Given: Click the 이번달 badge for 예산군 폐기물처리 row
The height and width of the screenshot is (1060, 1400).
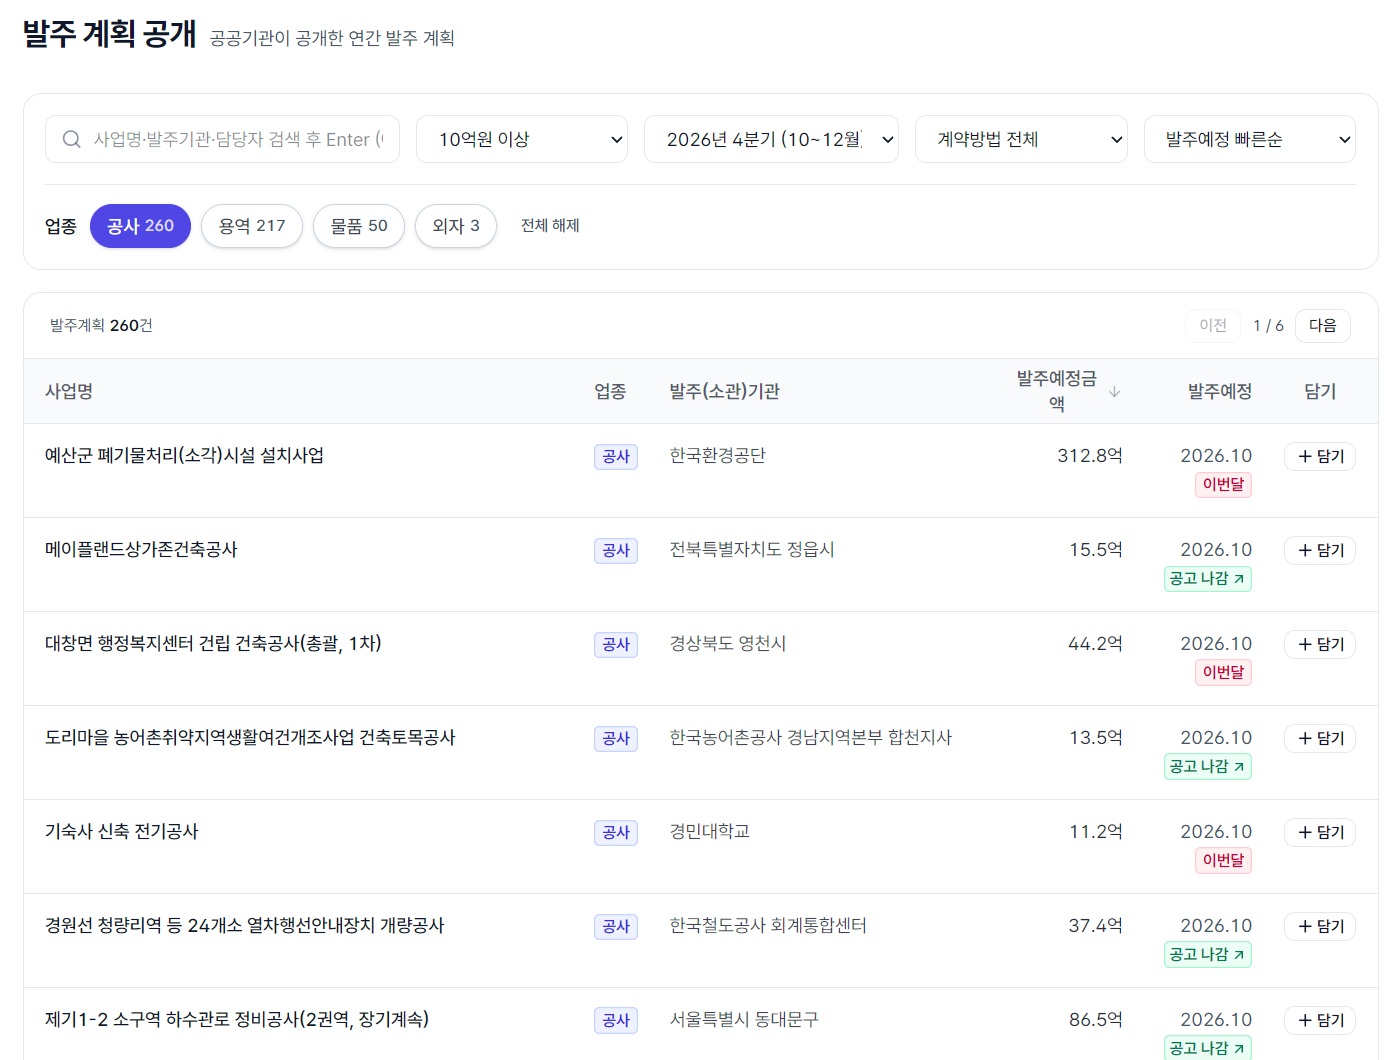Looking at the screenshot, I should tap(1223, 485).
